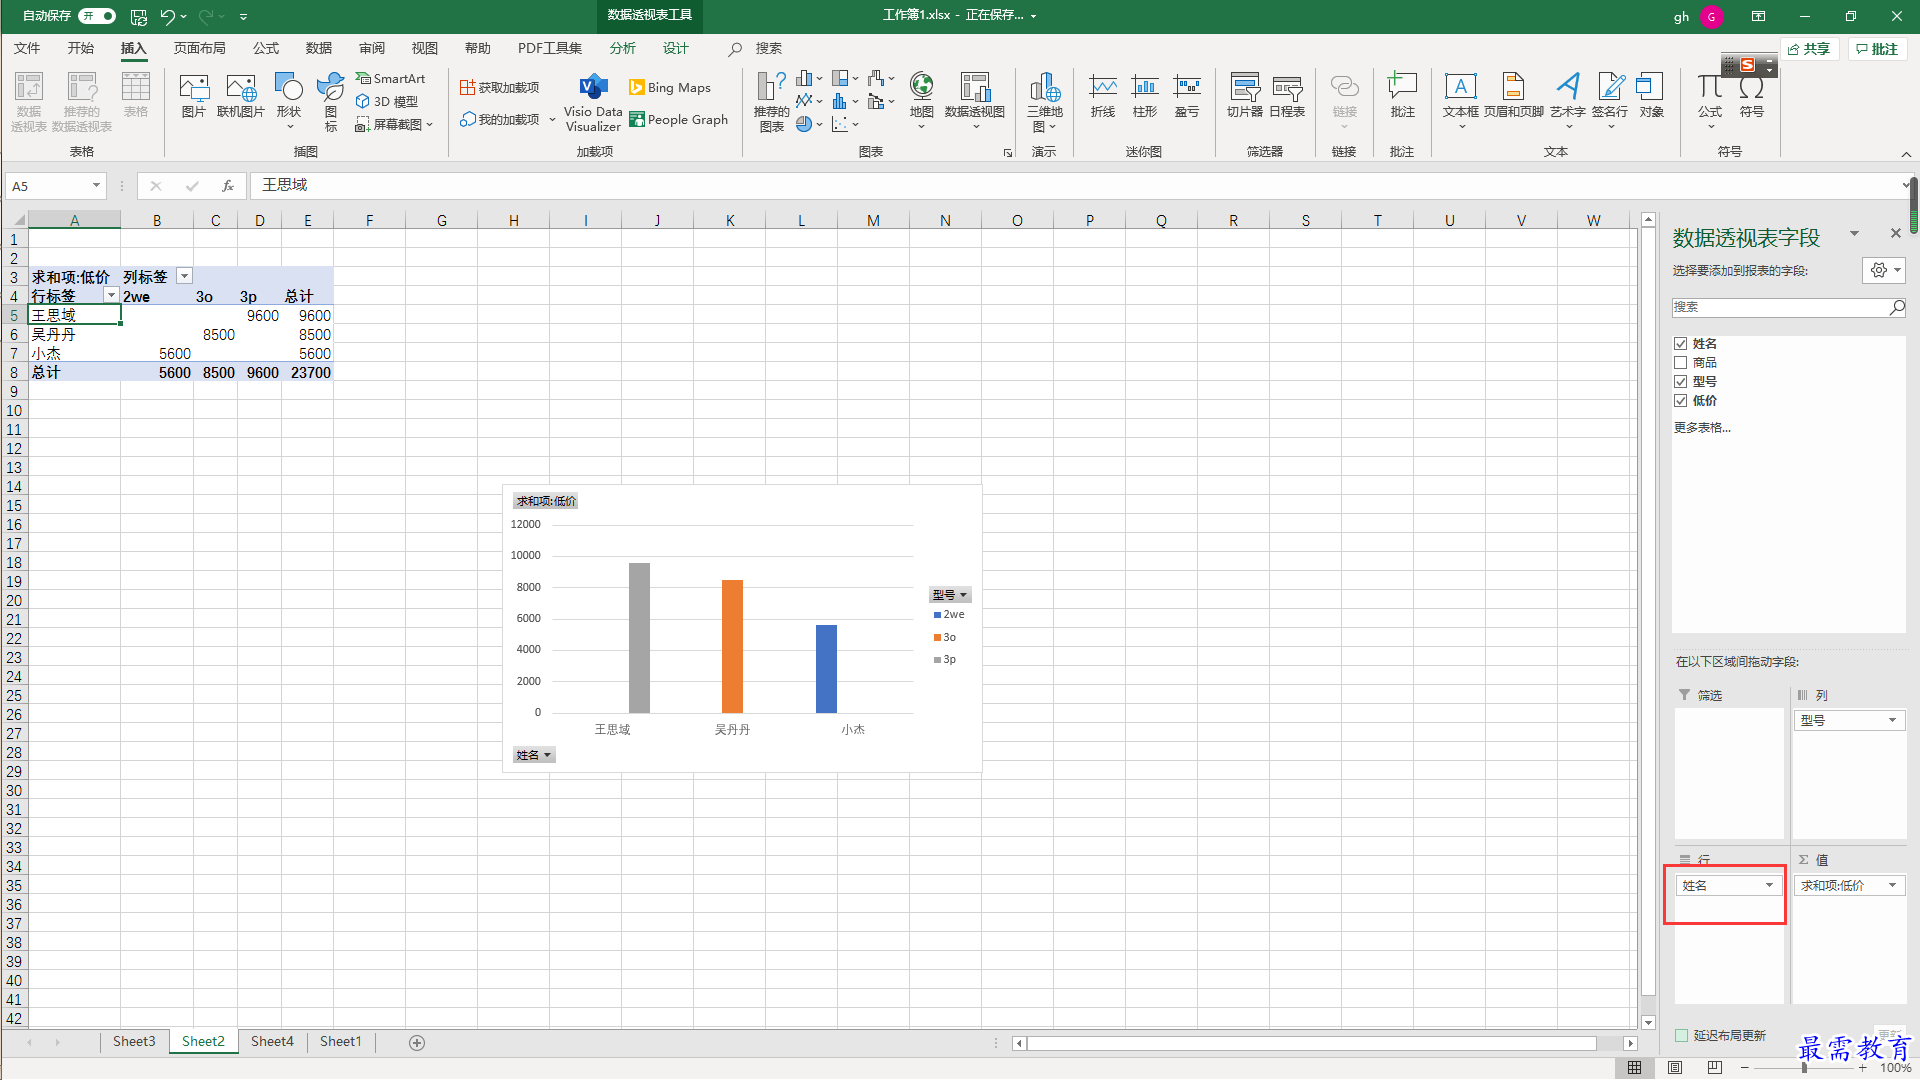Expand the 型号 dropdown in the 列 area

[x=1892, y=721]
